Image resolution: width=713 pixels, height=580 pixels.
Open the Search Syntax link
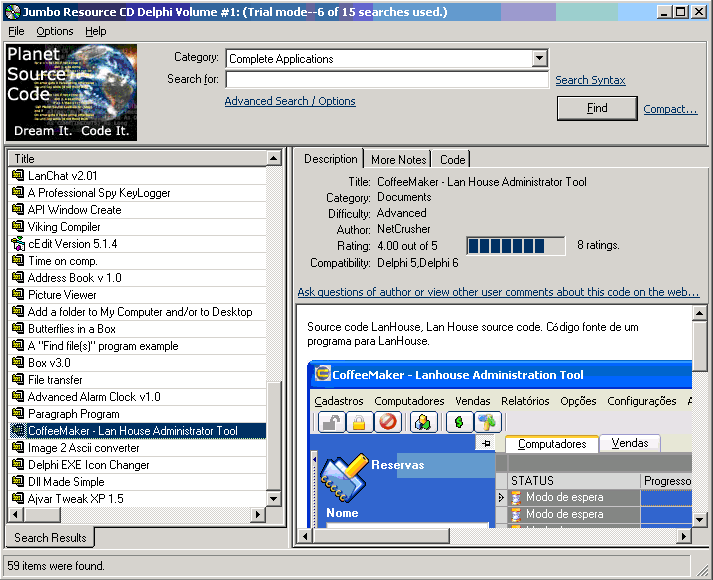point(590,80)
